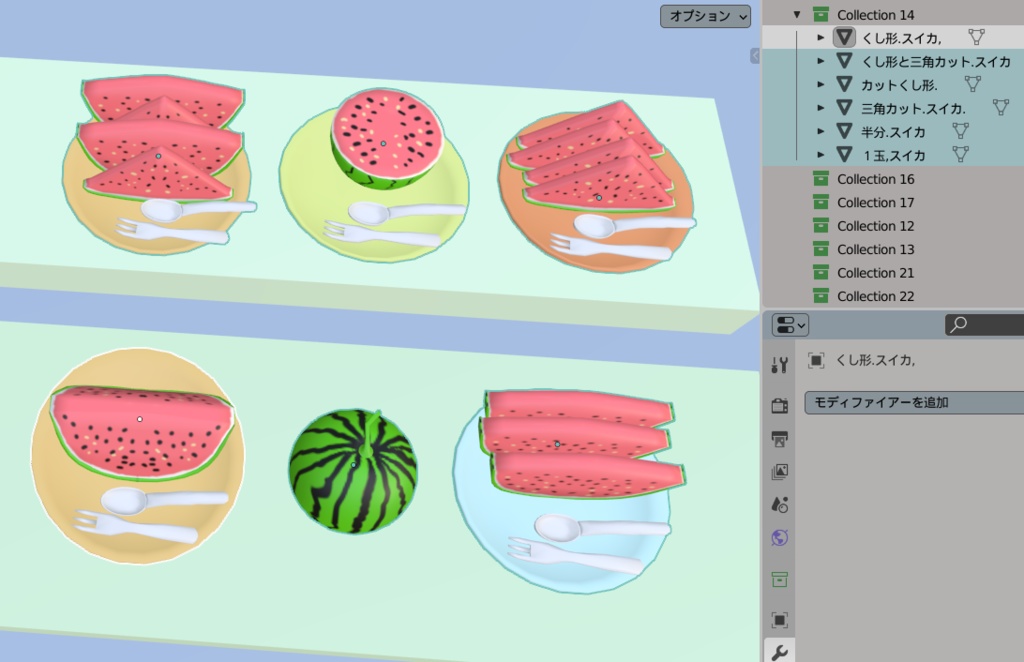The height and width of the screenshot is (662, 1024).
Task: Click the Collection 12 box icon
Action: (821, 226)
